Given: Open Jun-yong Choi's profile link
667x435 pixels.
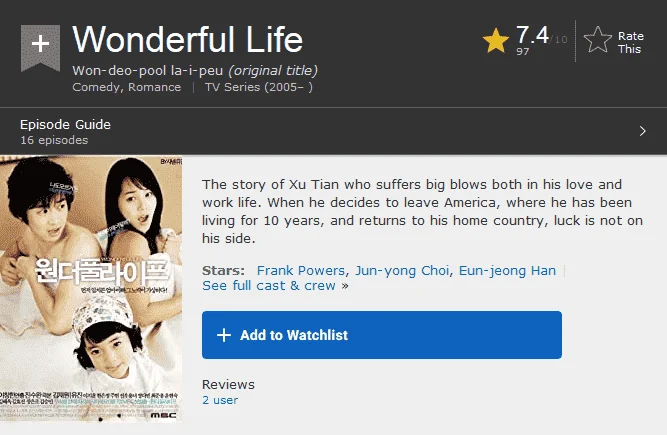Looking at the screenshot, I should point(402,270).
